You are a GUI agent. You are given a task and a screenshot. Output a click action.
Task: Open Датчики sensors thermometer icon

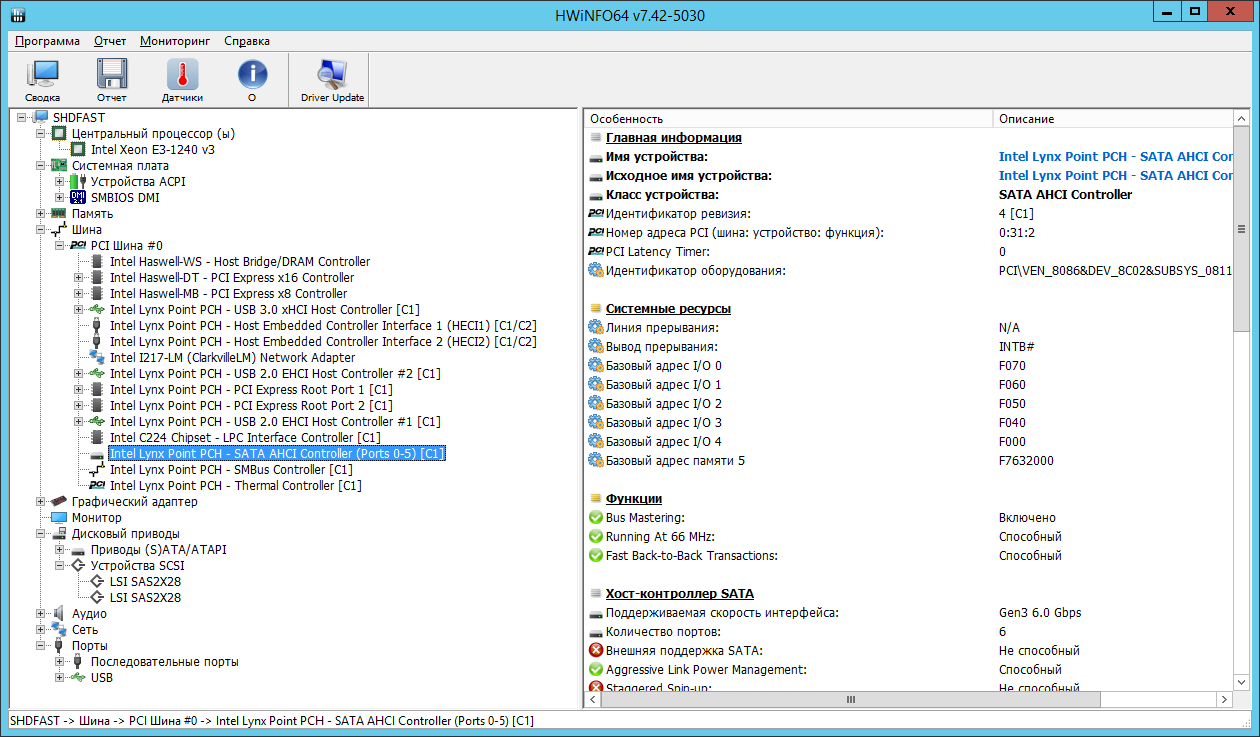[182, 75]
